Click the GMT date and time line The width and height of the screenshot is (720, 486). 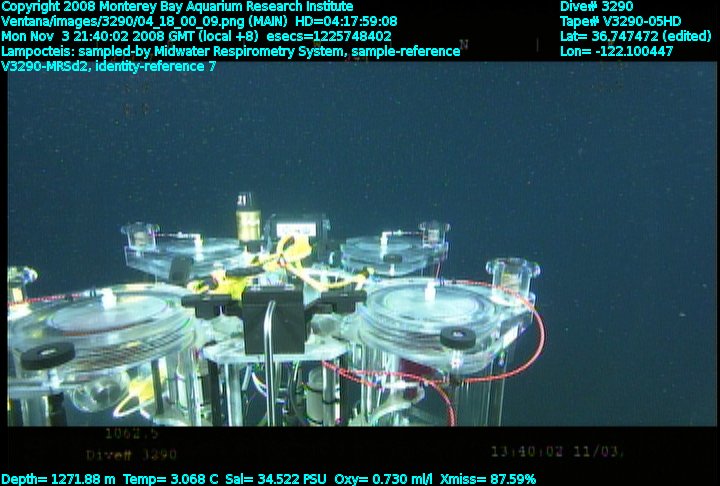click(197, 36)
